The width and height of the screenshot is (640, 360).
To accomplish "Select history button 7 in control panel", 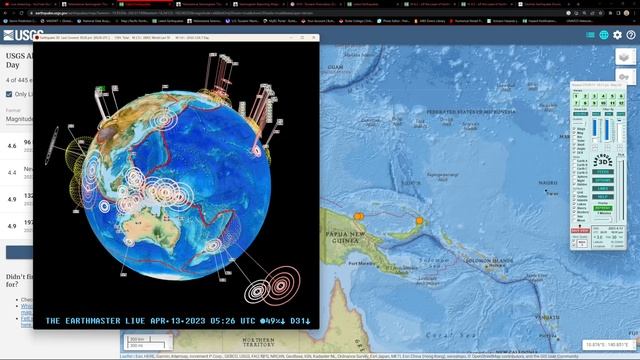I will tap(576, 103).
